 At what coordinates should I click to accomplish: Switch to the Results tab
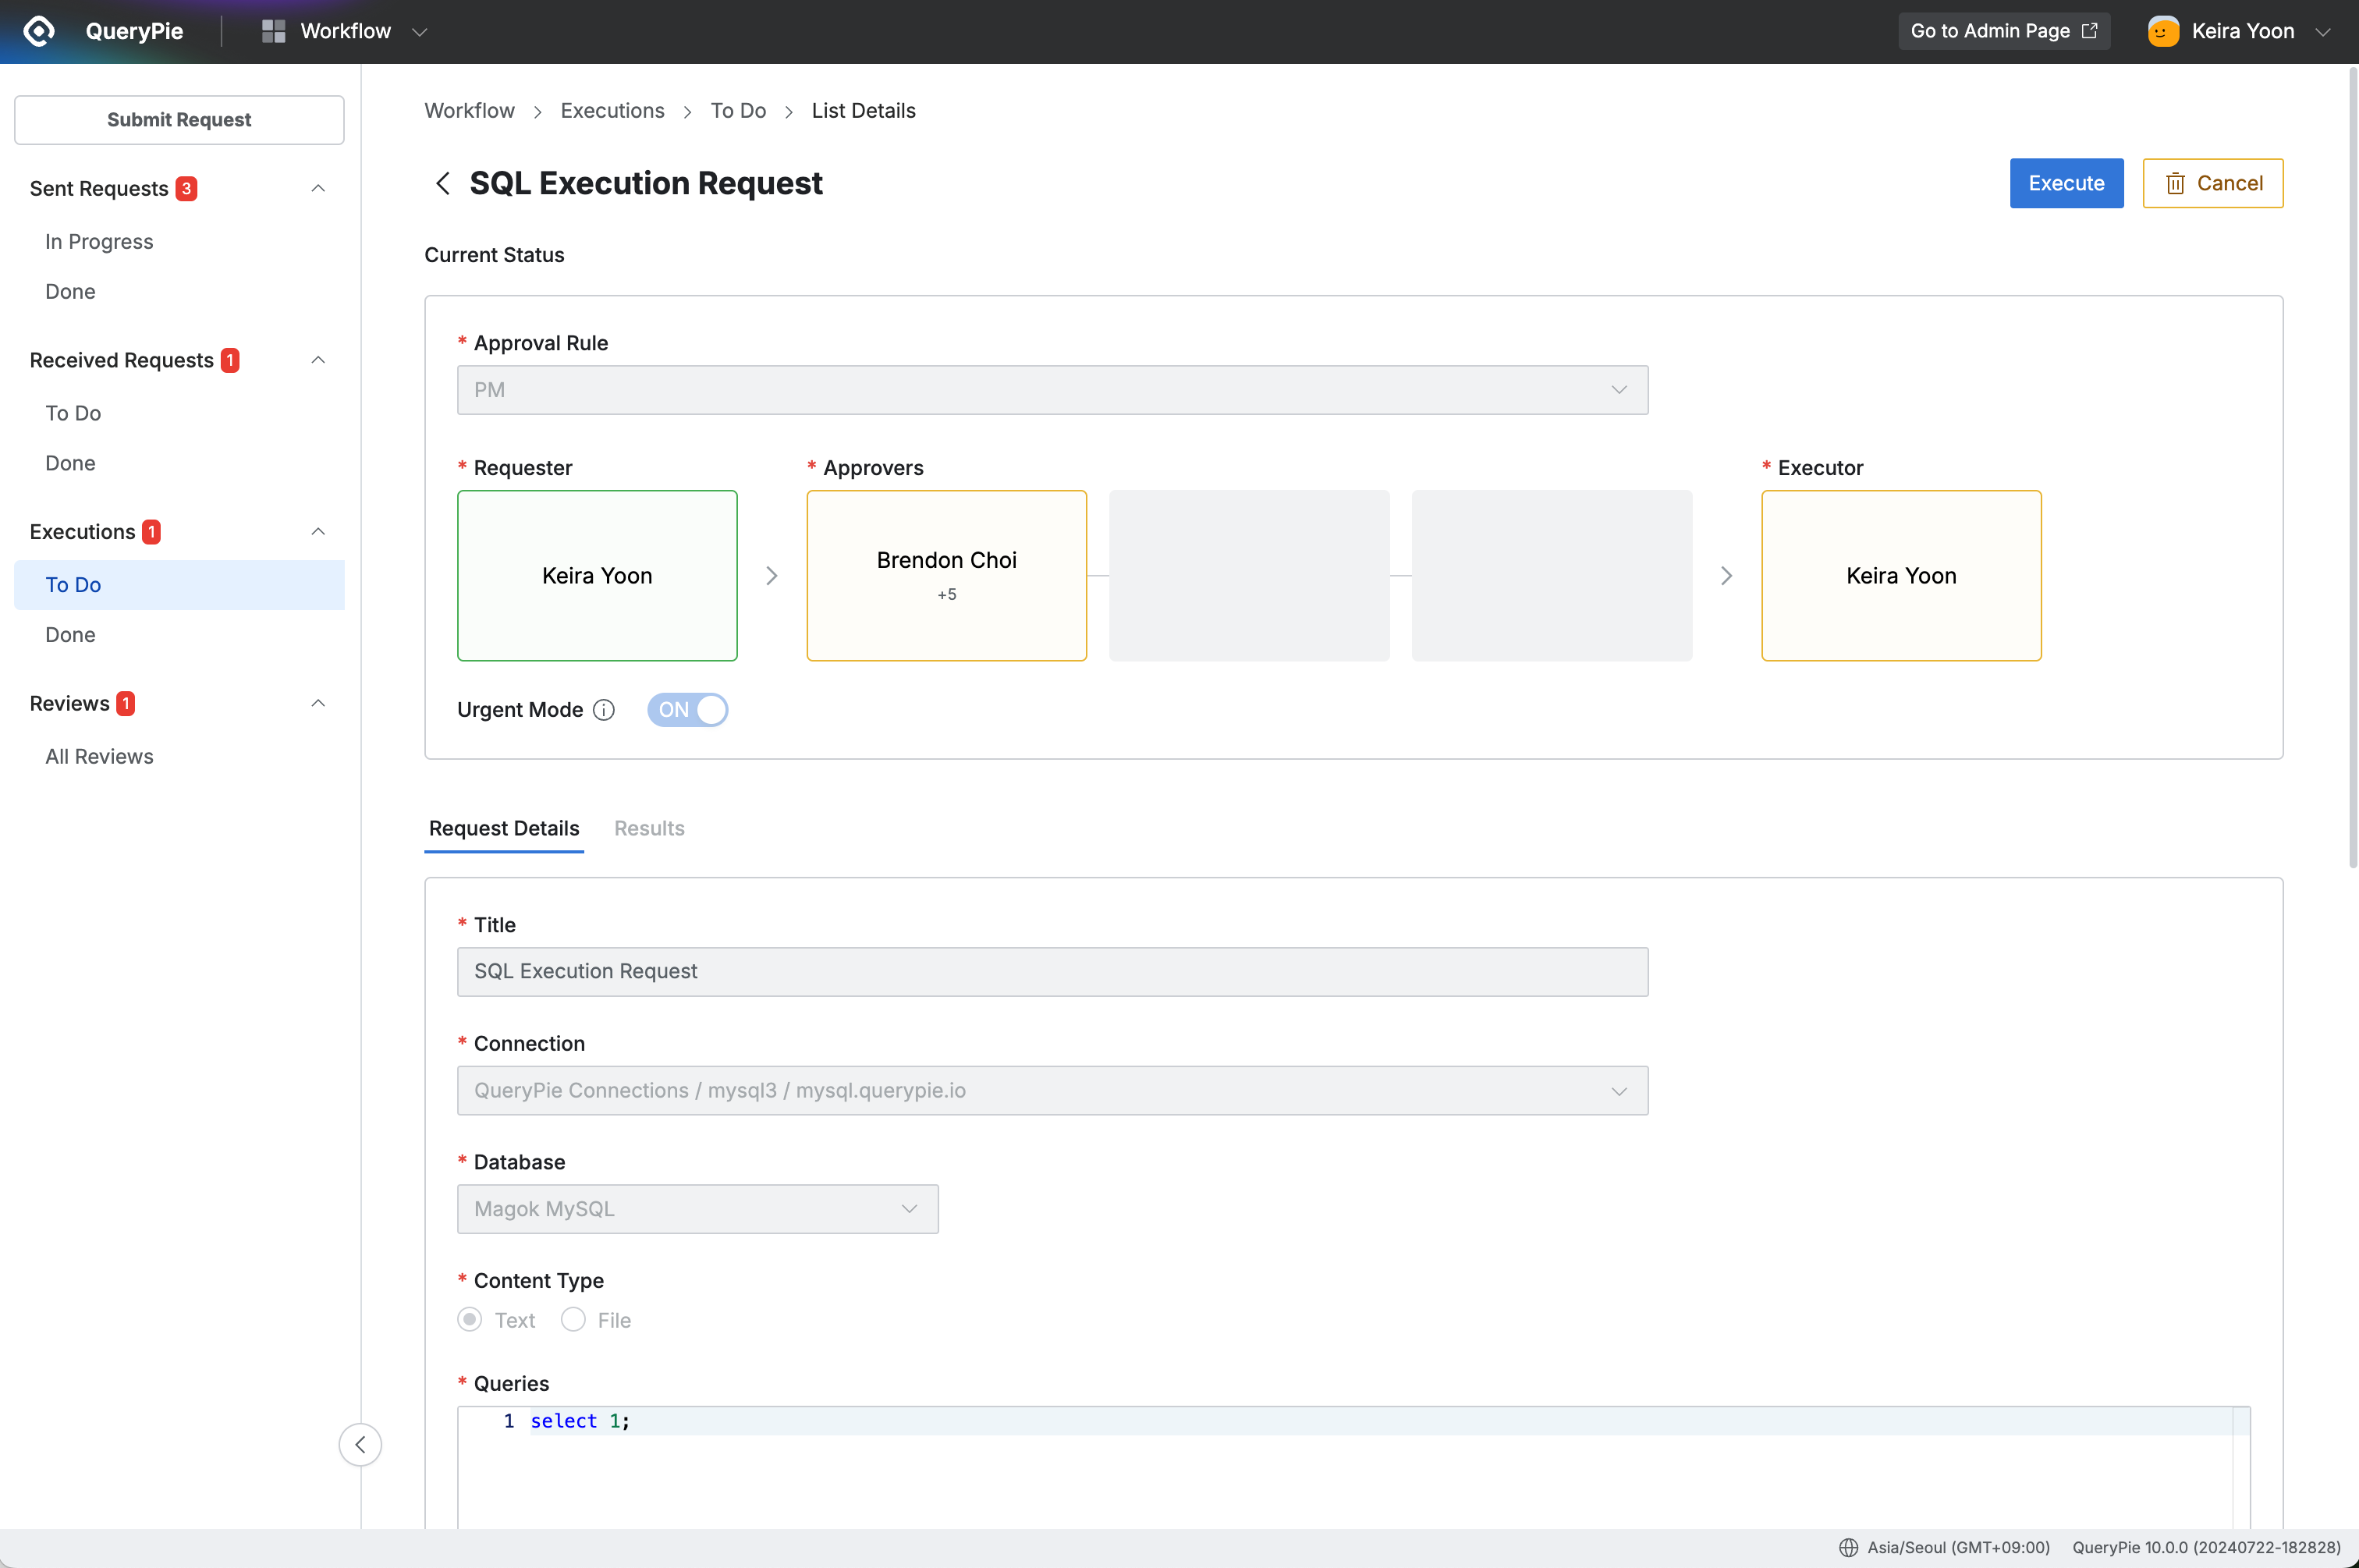649,828
